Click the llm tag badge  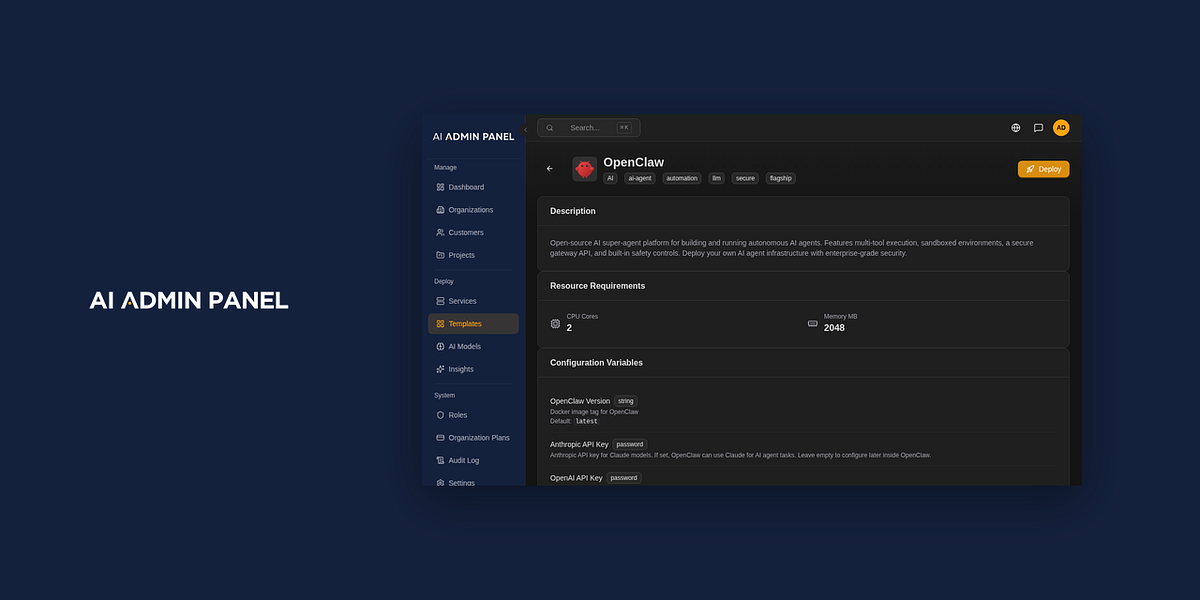coord(717,178)
